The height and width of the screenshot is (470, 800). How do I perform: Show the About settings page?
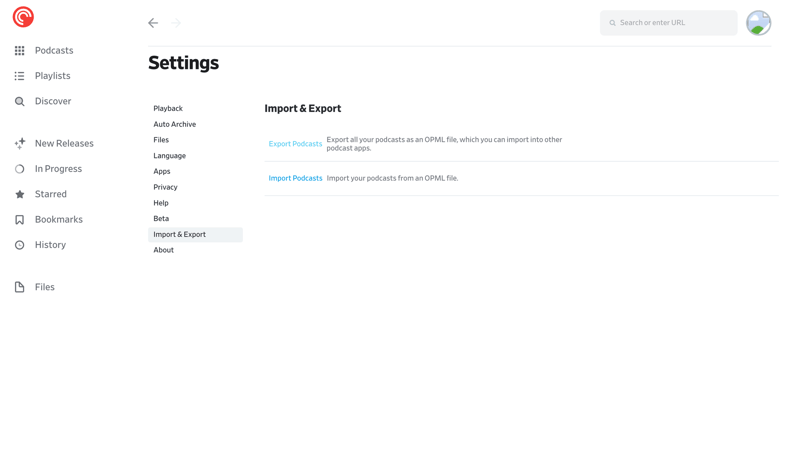tap(163, 250)
